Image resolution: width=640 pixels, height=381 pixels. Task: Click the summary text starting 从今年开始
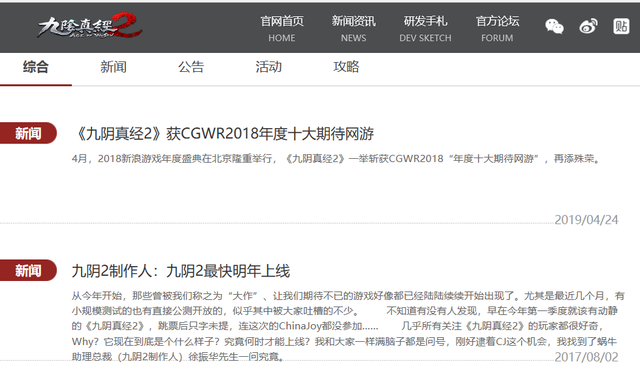click(348, 326)
